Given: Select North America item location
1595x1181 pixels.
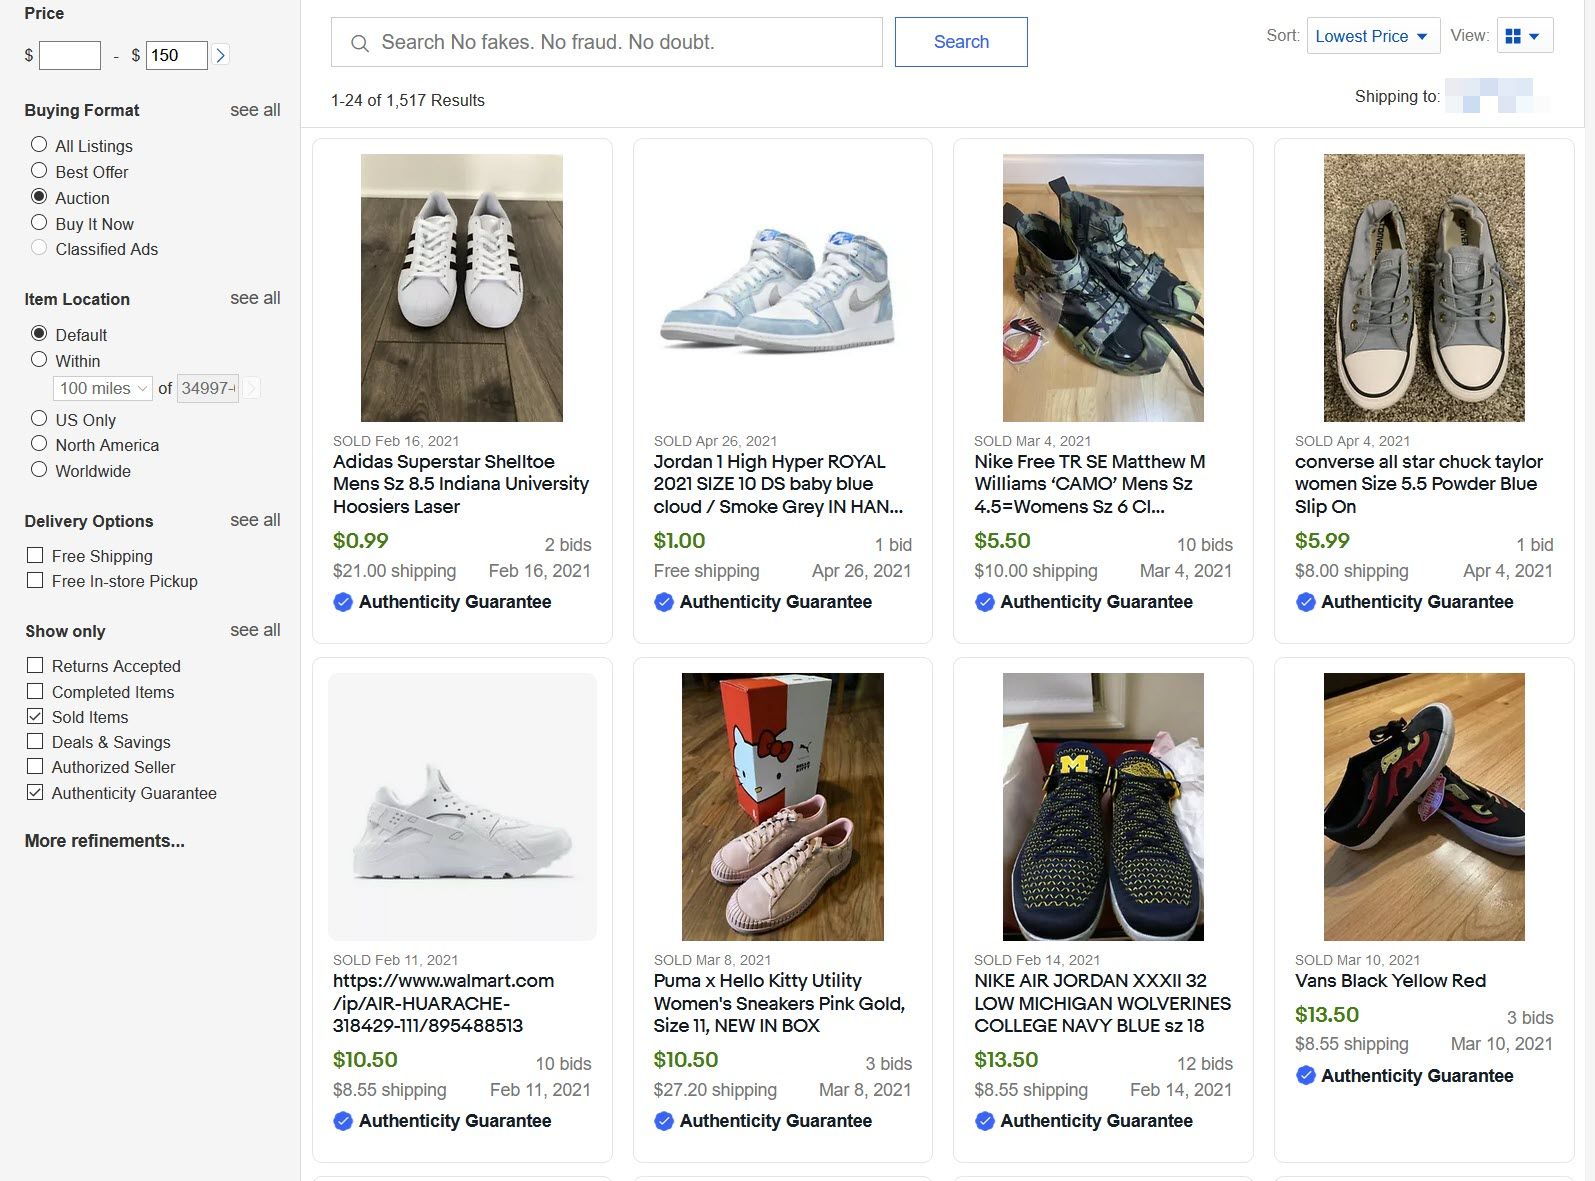Looking at the screenshot, I should (39, 444).
